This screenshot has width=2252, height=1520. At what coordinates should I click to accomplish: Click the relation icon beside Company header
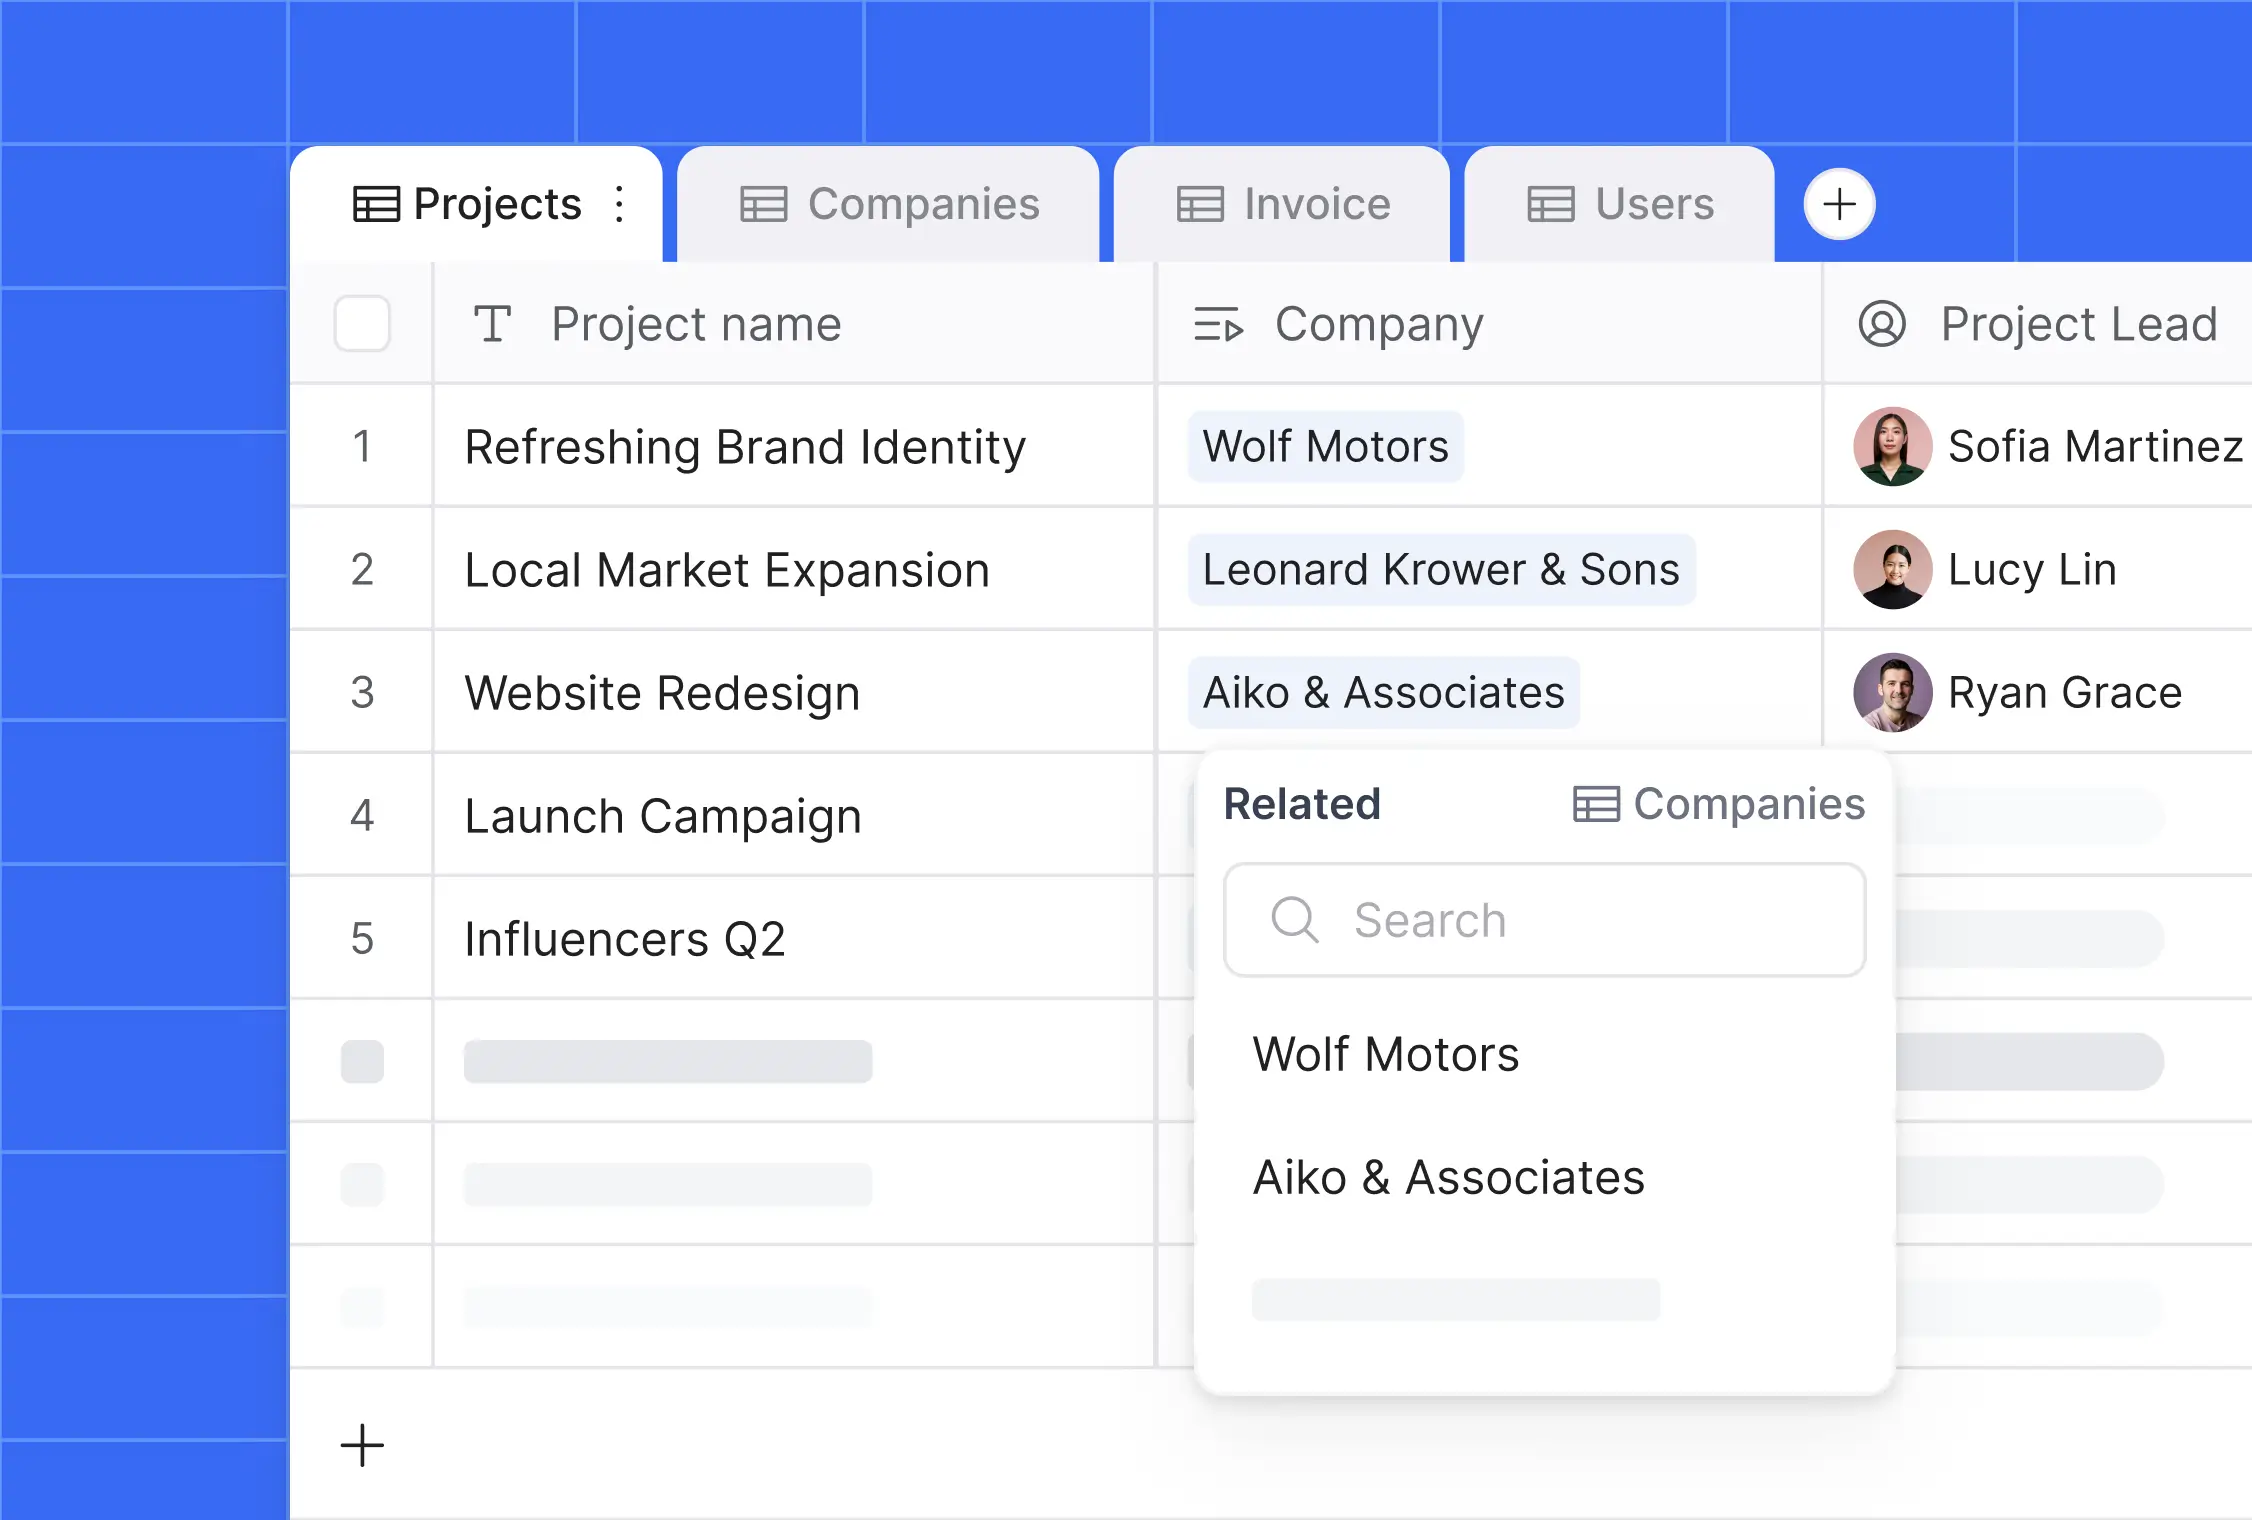point(1218,325)
